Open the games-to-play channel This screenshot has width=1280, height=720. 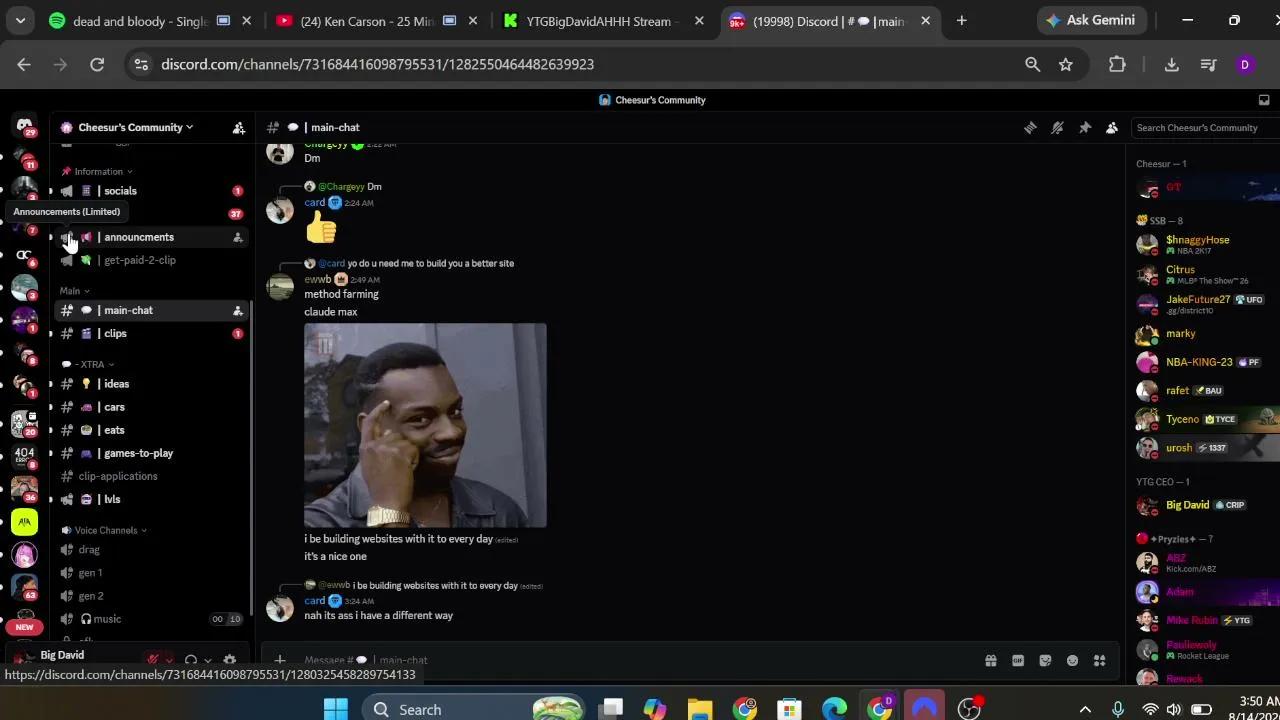pos(150,453)
